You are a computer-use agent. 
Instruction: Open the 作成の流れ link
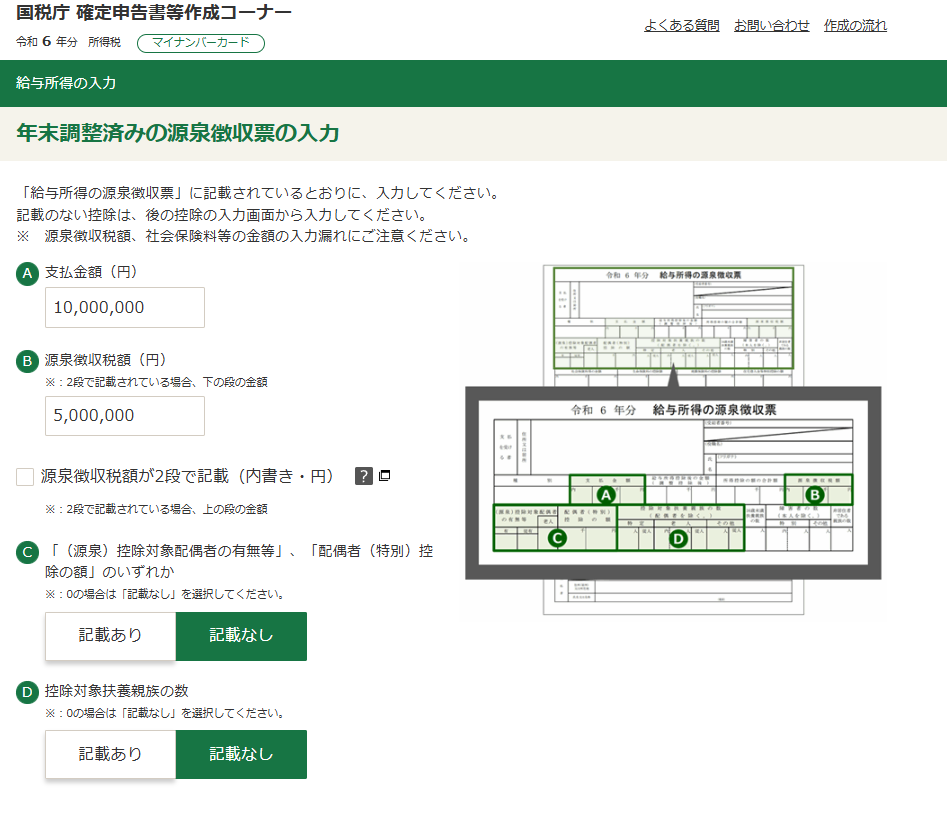pyautogui.click(x=855, y=25)
